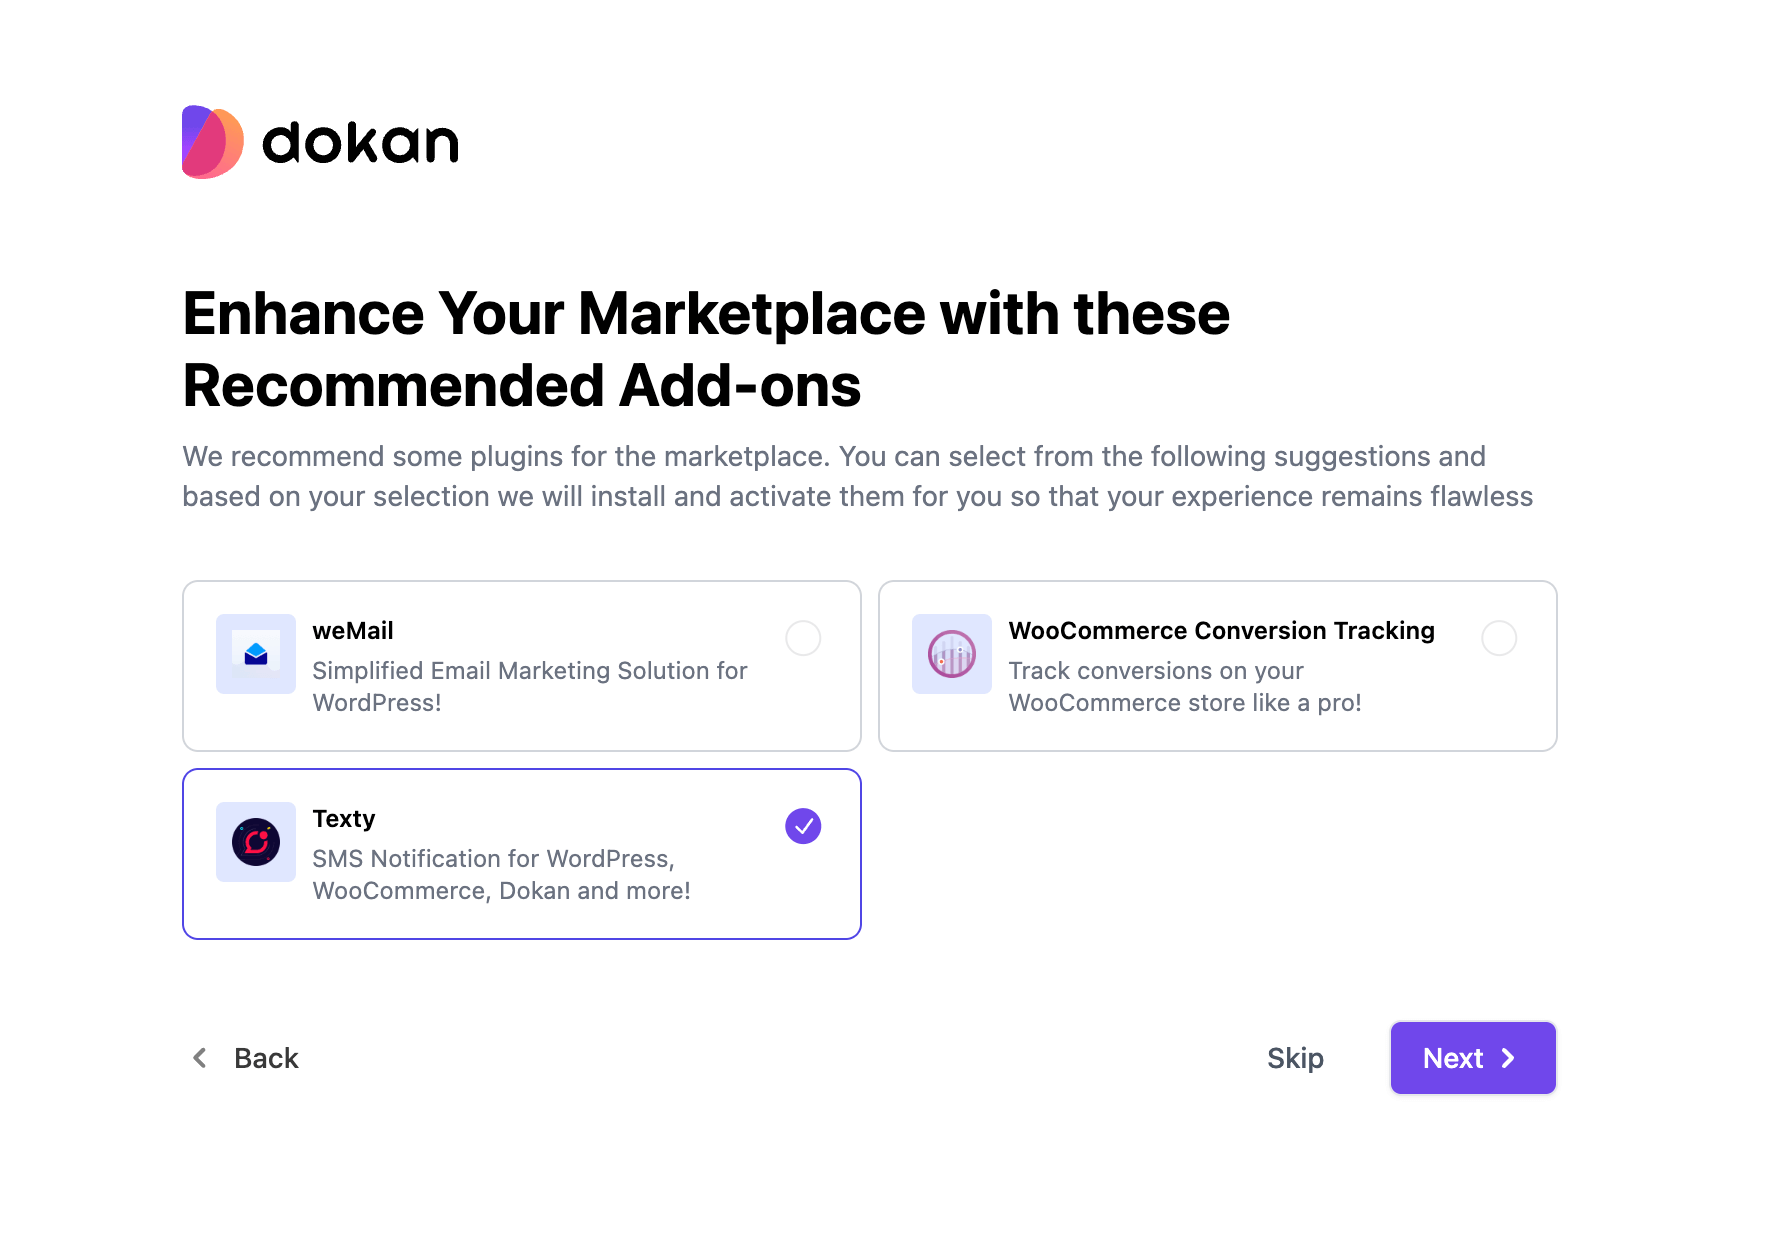The width and height of the screenshot is (1792, 1250).
Task: Click the Texty plugin title
Action: tap(344, 819)
